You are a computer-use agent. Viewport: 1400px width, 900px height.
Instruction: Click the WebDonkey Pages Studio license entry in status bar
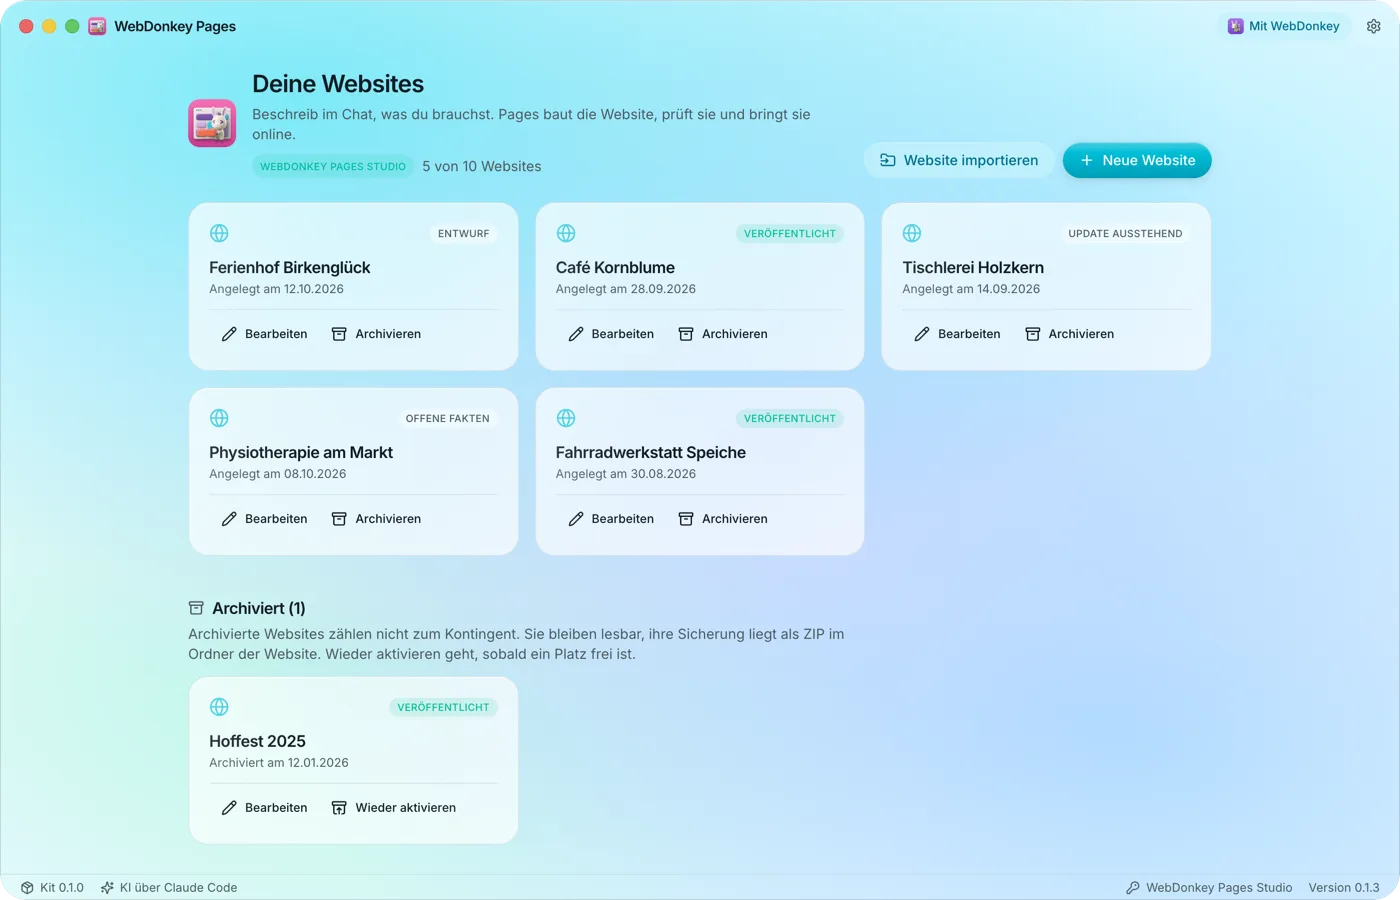click(1209, 888)
